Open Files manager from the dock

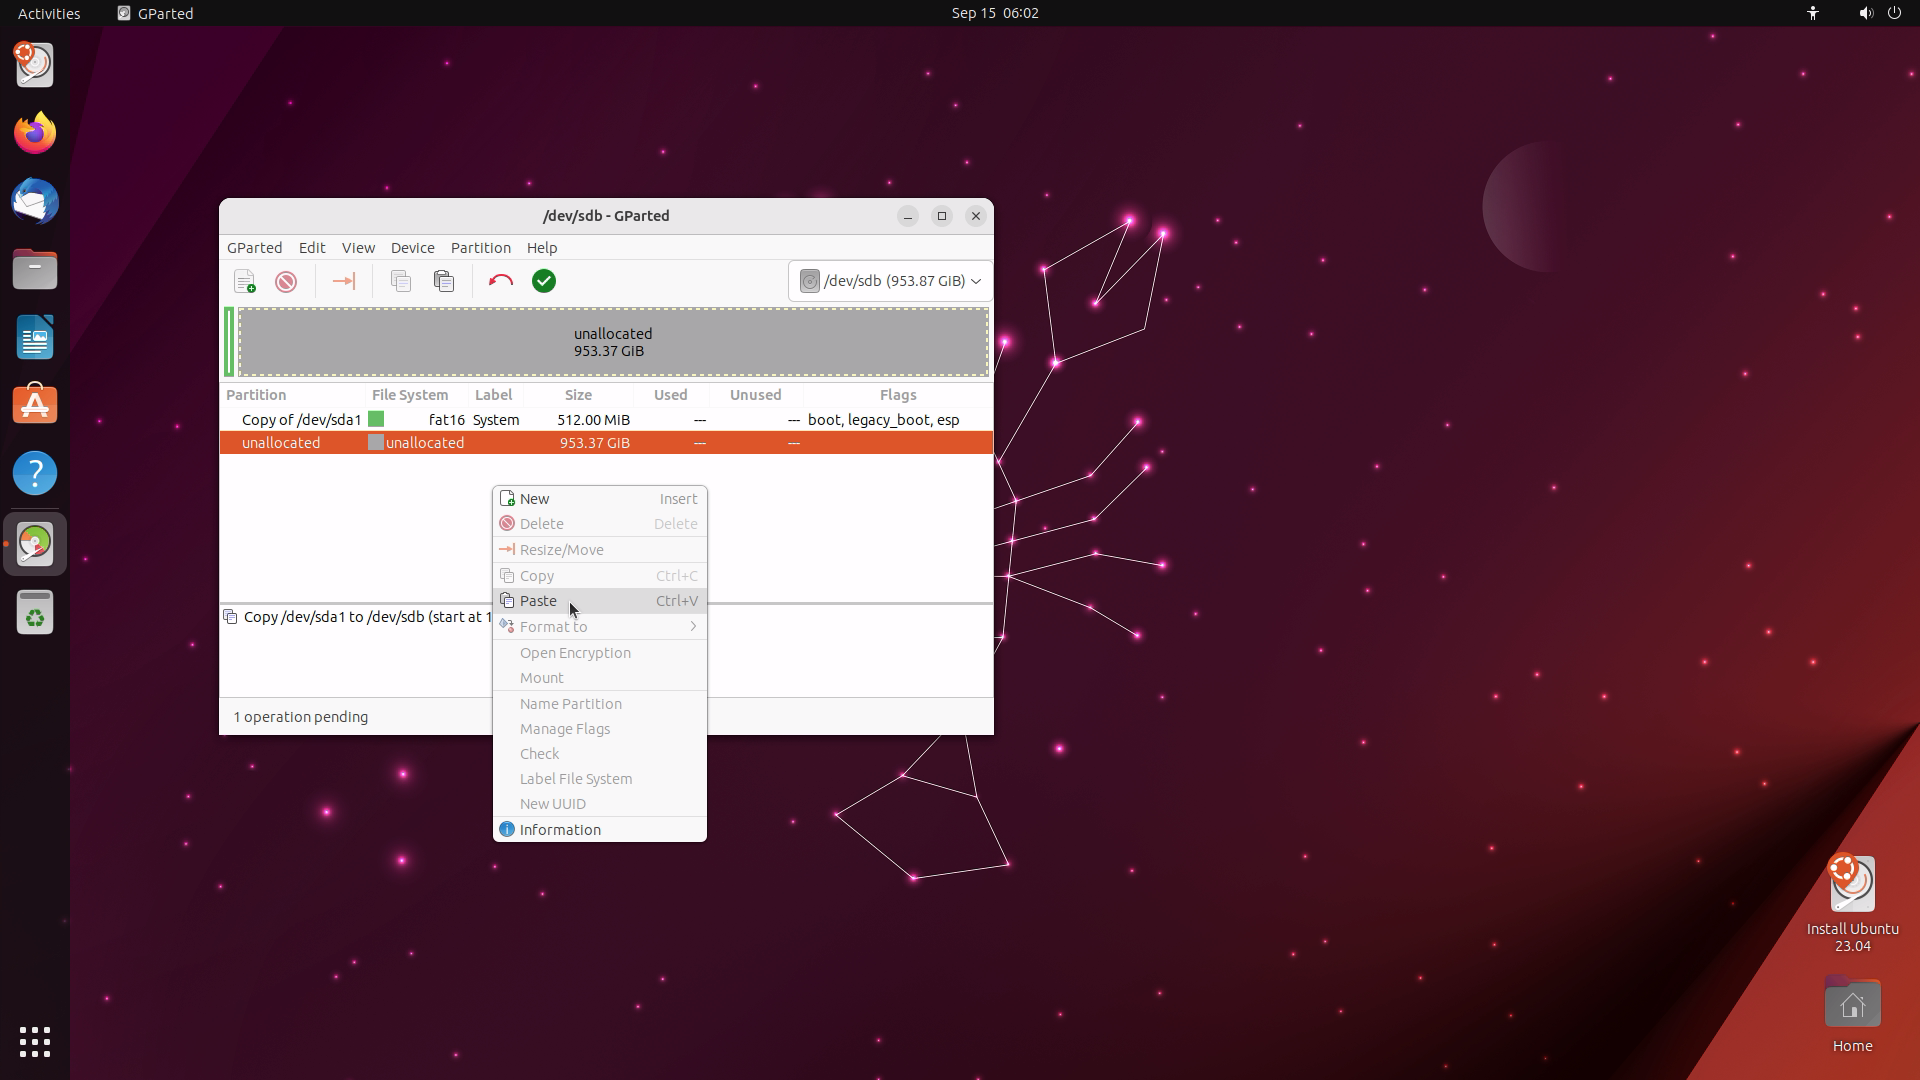(x=35, y=269)
